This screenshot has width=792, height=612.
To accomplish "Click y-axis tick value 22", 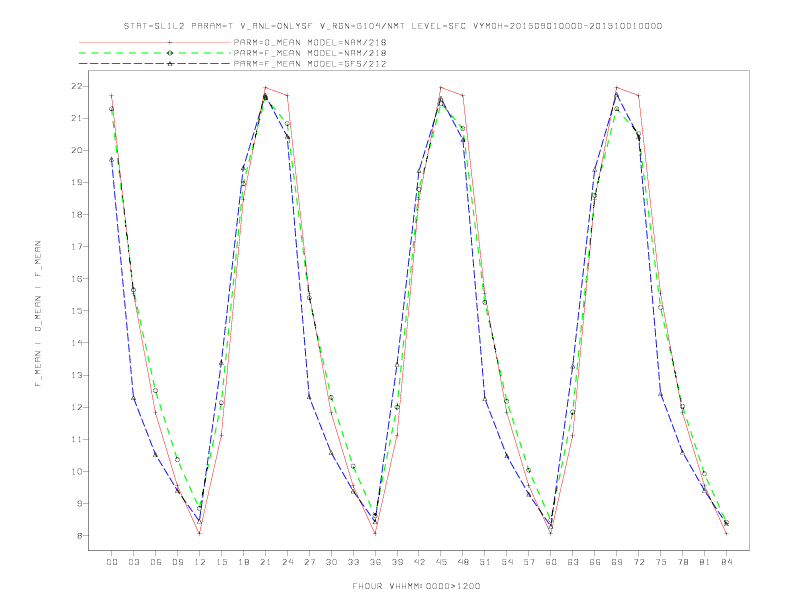I will click(76, 86).
